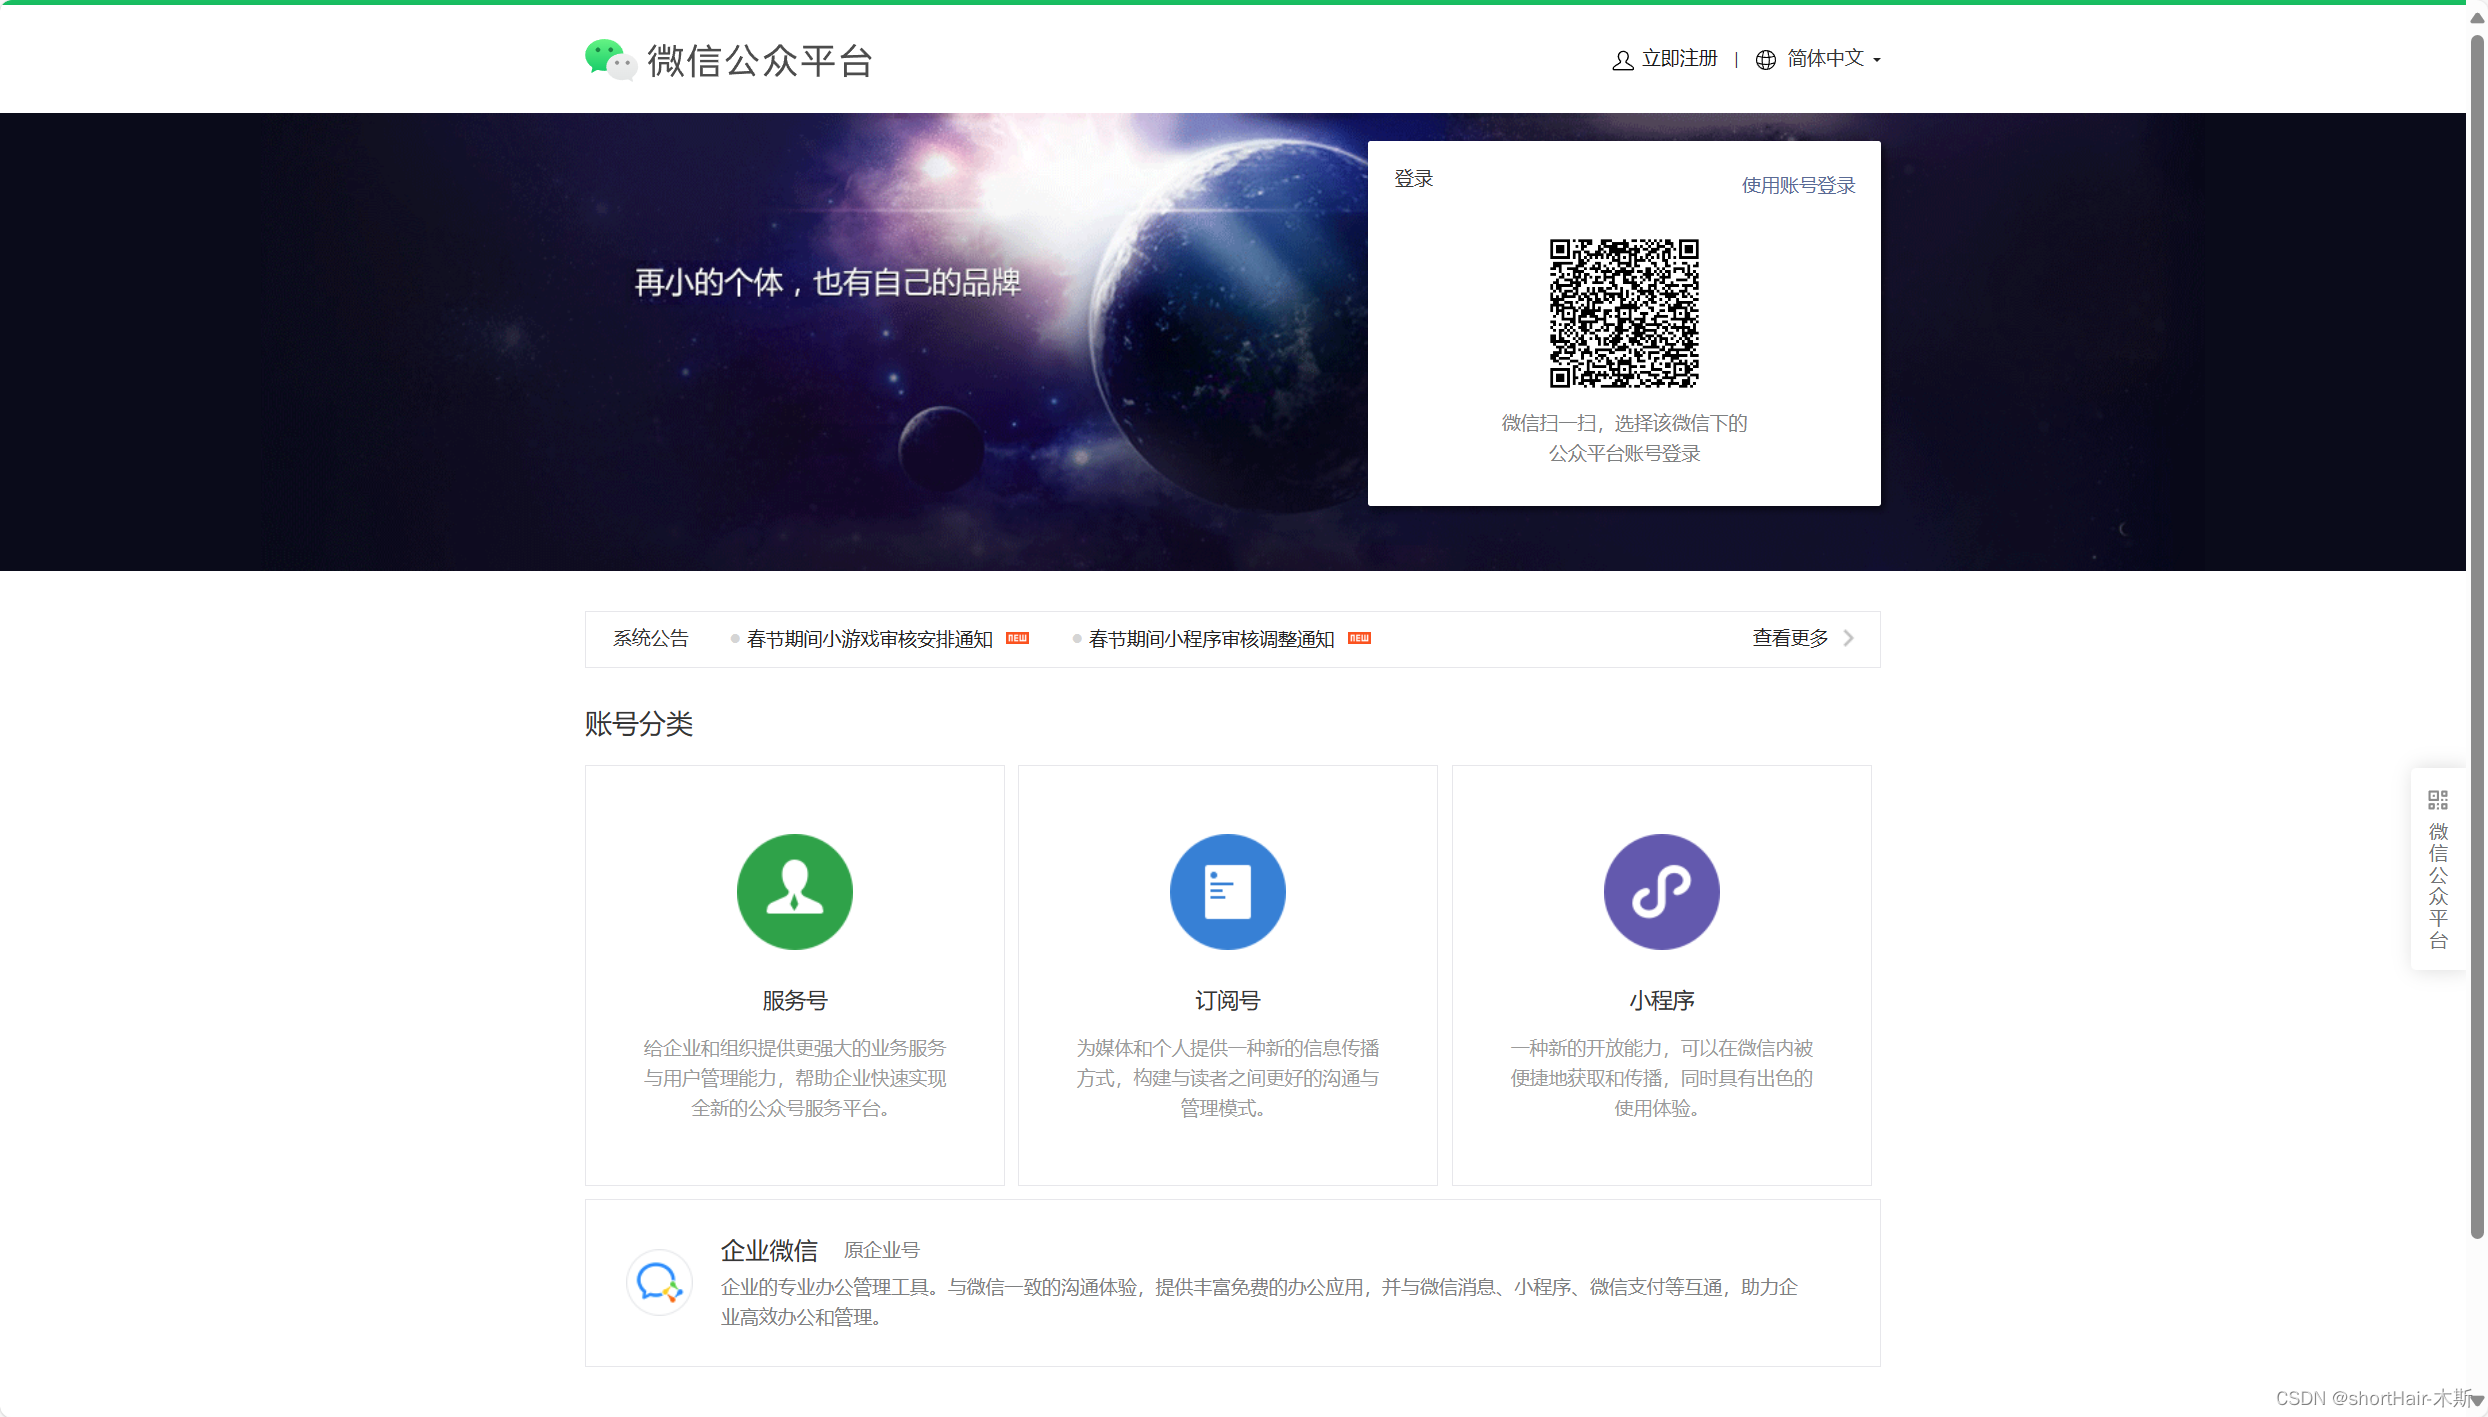Image resolution: width=2488 pixels, height=1417 pixels.
Task: Open the 简体中文 language dropdown
Action: click(1825, 59)
